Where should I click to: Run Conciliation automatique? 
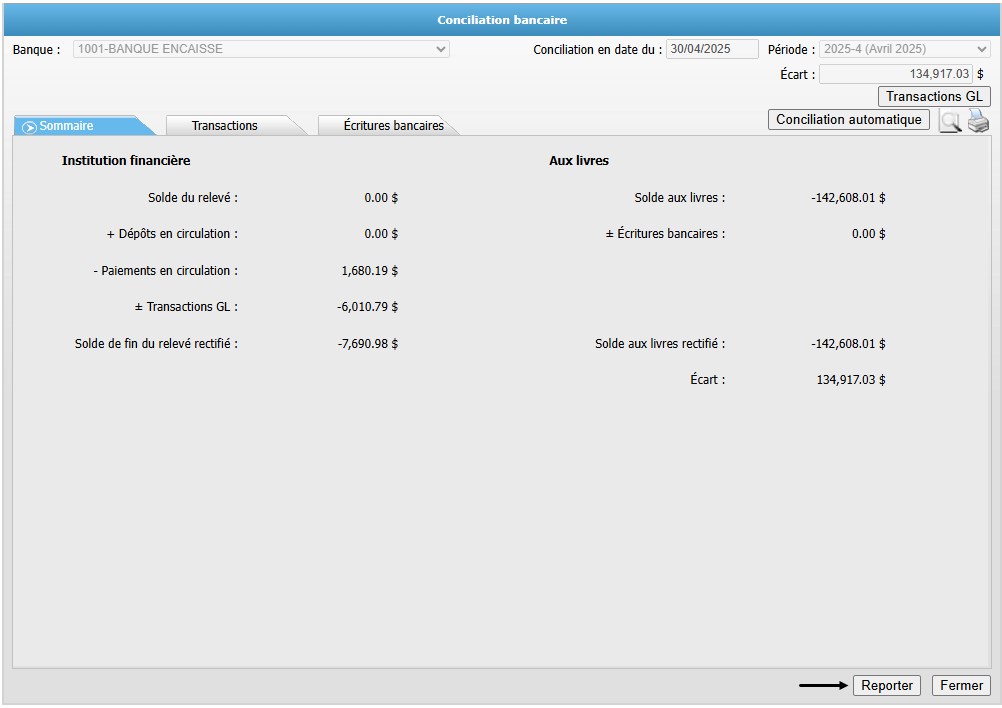click(x=848, y=120)
